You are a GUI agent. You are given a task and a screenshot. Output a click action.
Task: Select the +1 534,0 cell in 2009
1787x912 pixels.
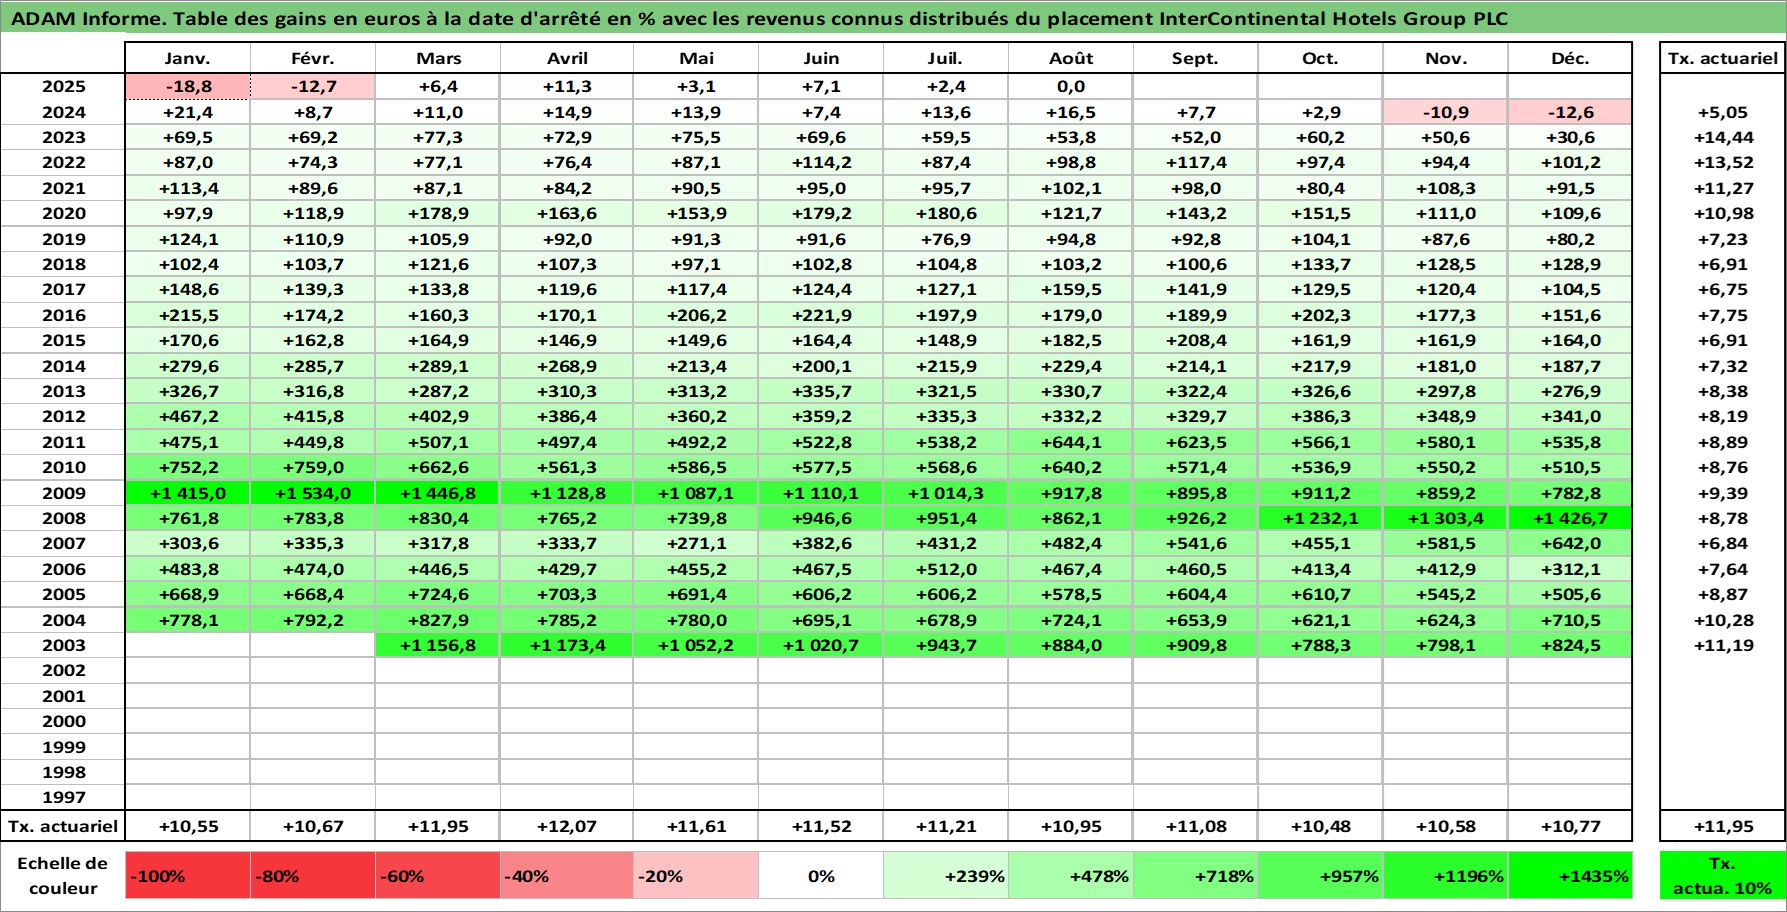[x=312, y=492]
